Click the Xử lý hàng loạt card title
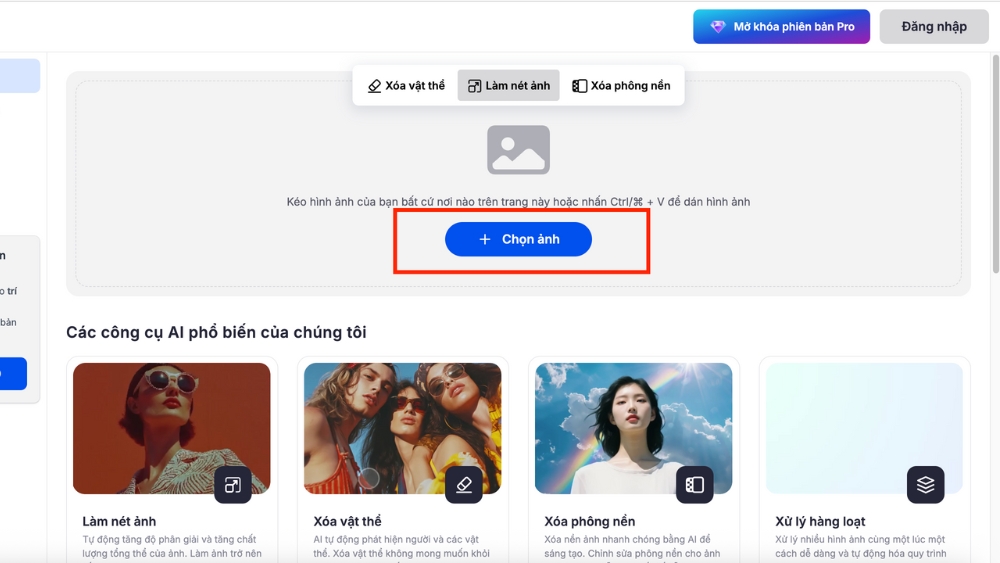The image size is (1000, 563). 820,522
